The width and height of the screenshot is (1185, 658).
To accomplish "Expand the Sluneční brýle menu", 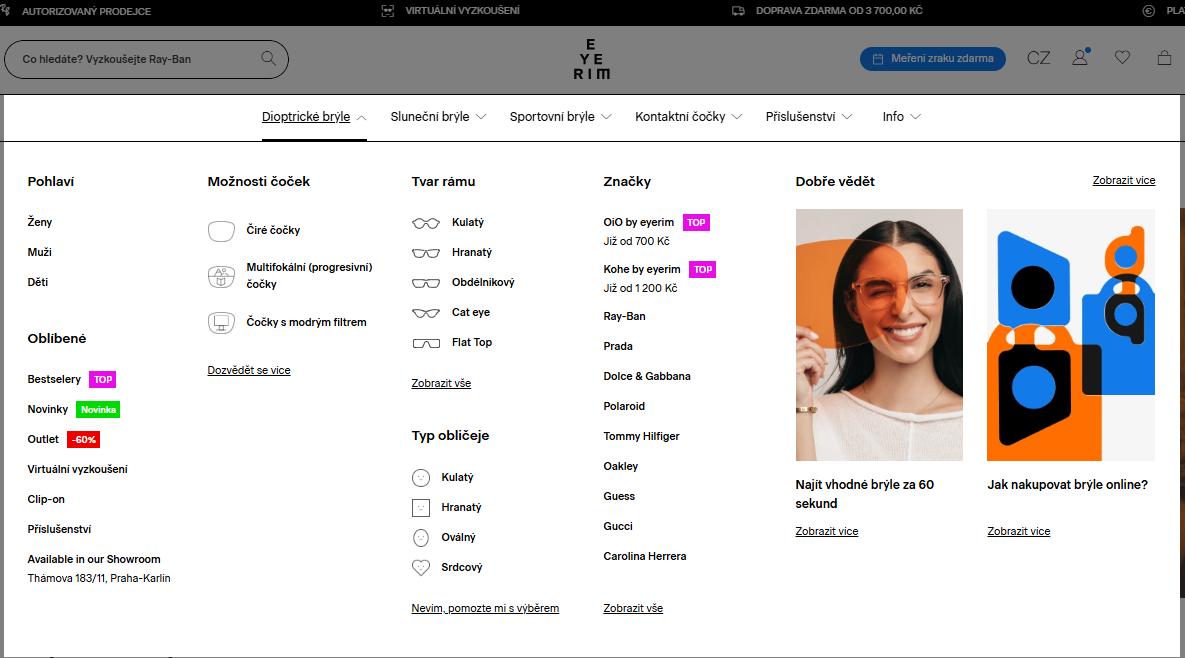I will [438, 117].
